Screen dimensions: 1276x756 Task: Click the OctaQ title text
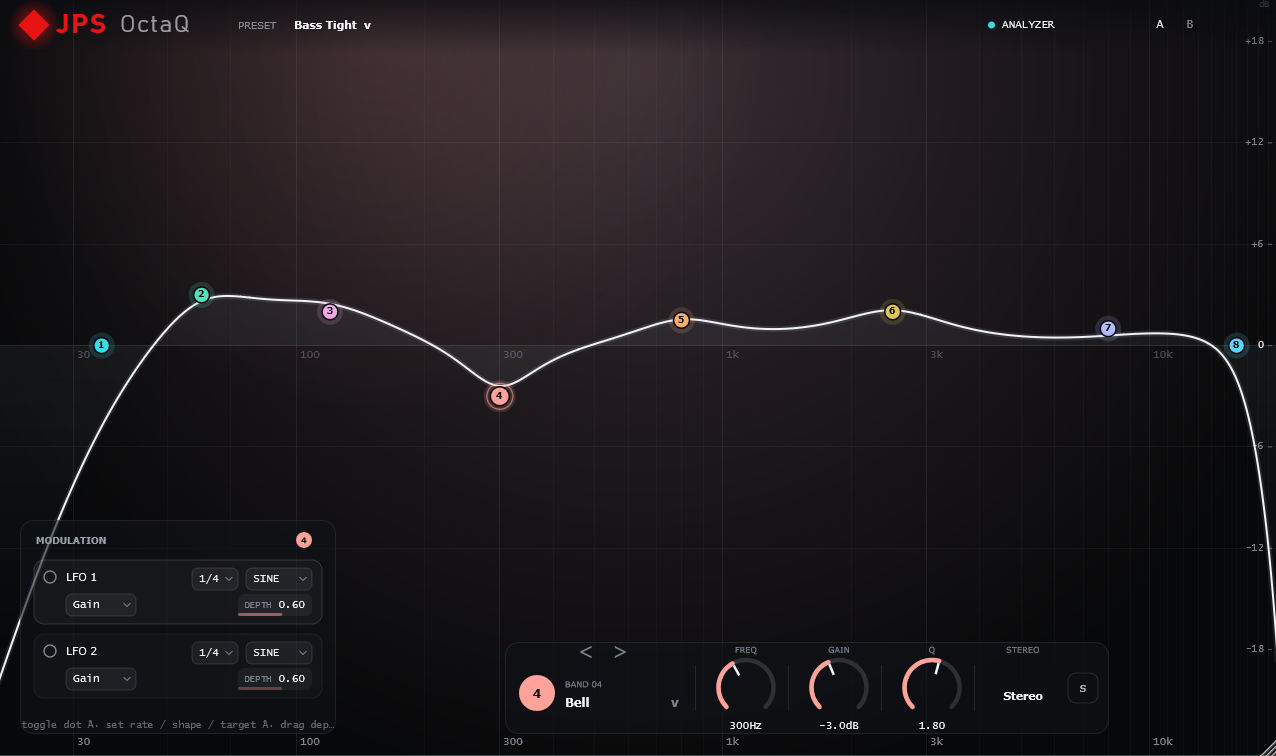click(x=155, y=24)
